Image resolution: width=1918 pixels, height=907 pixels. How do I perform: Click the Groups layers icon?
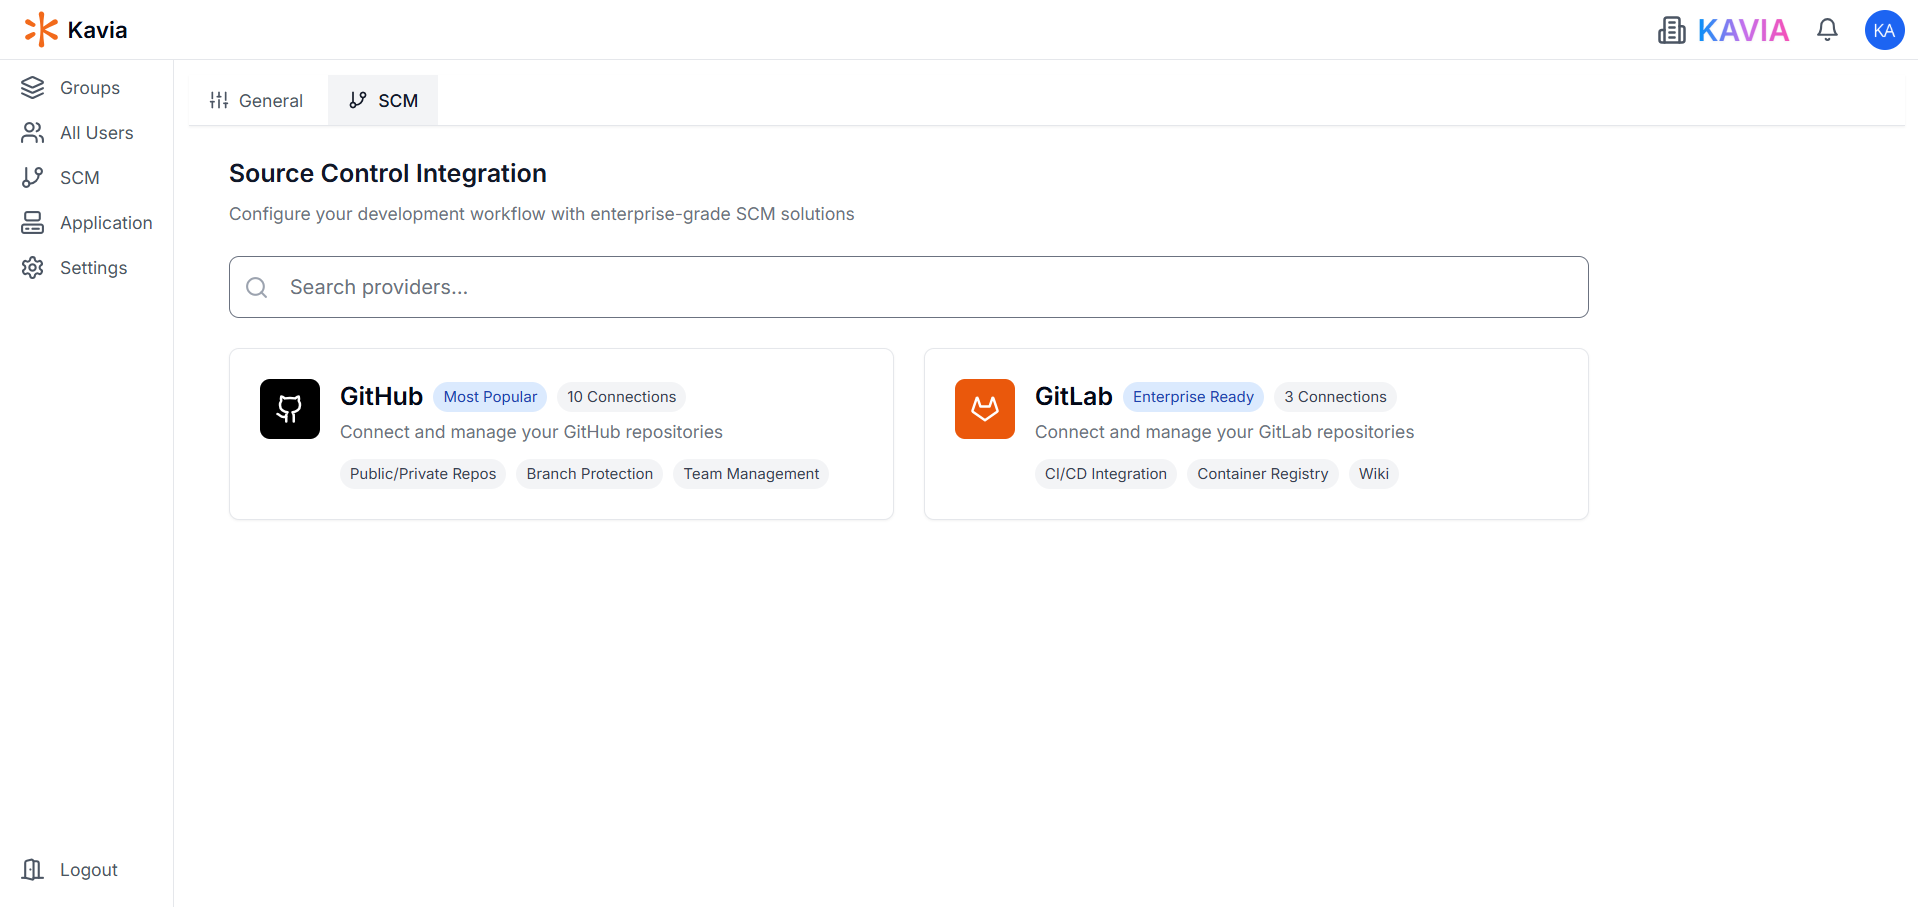click(33, 88)
